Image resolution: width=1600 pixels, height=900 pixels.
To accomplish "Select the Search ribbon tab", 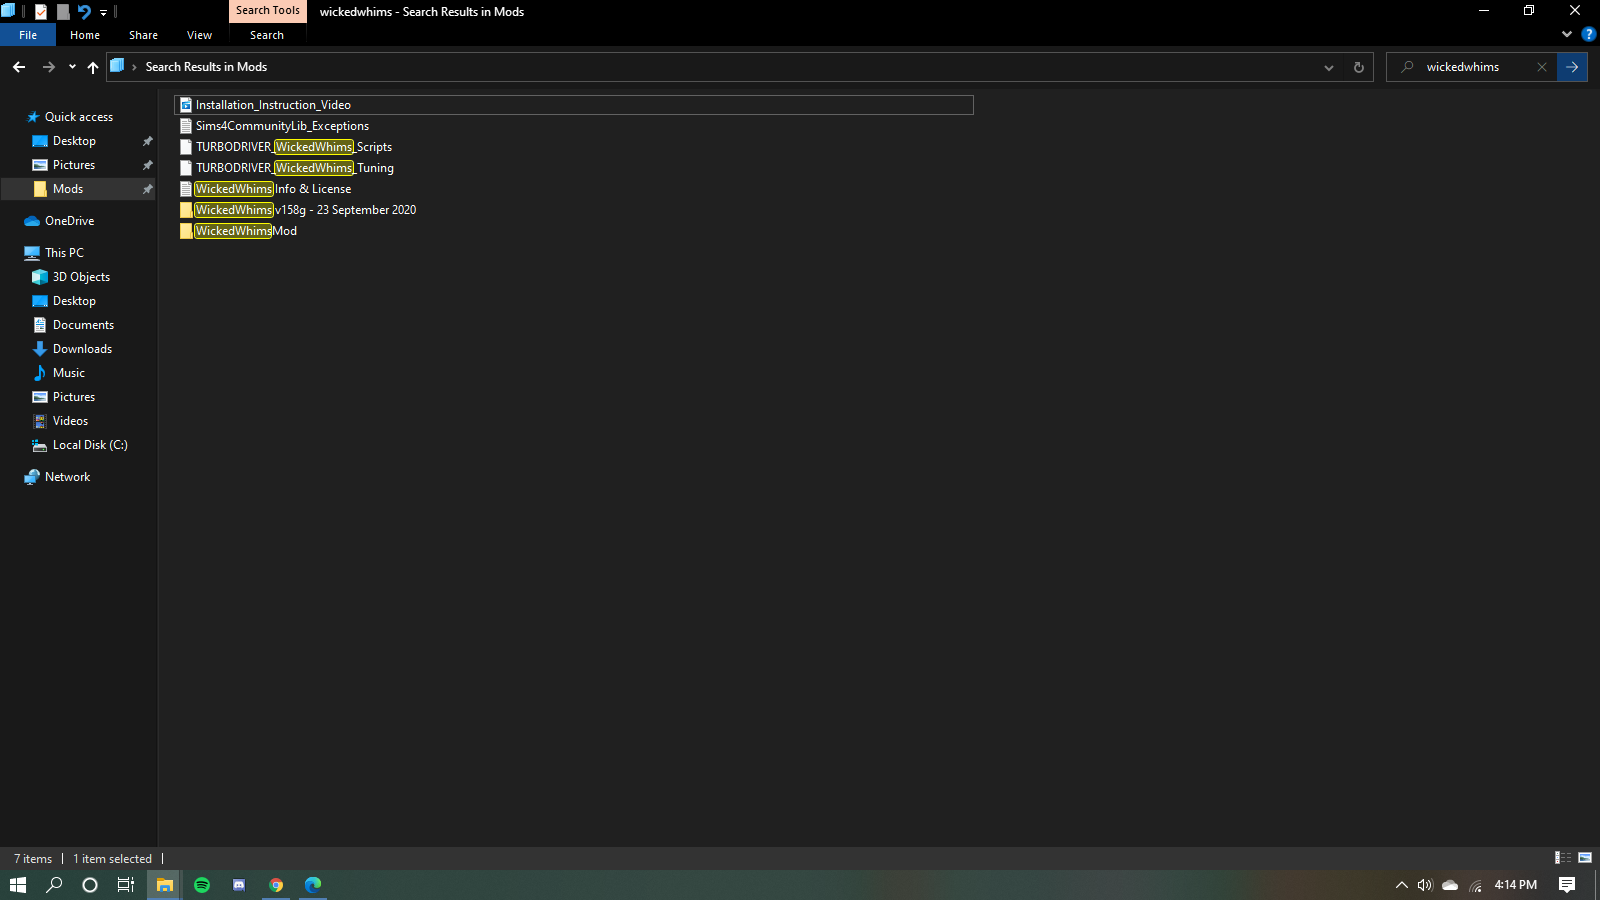I will pos(267,35).
